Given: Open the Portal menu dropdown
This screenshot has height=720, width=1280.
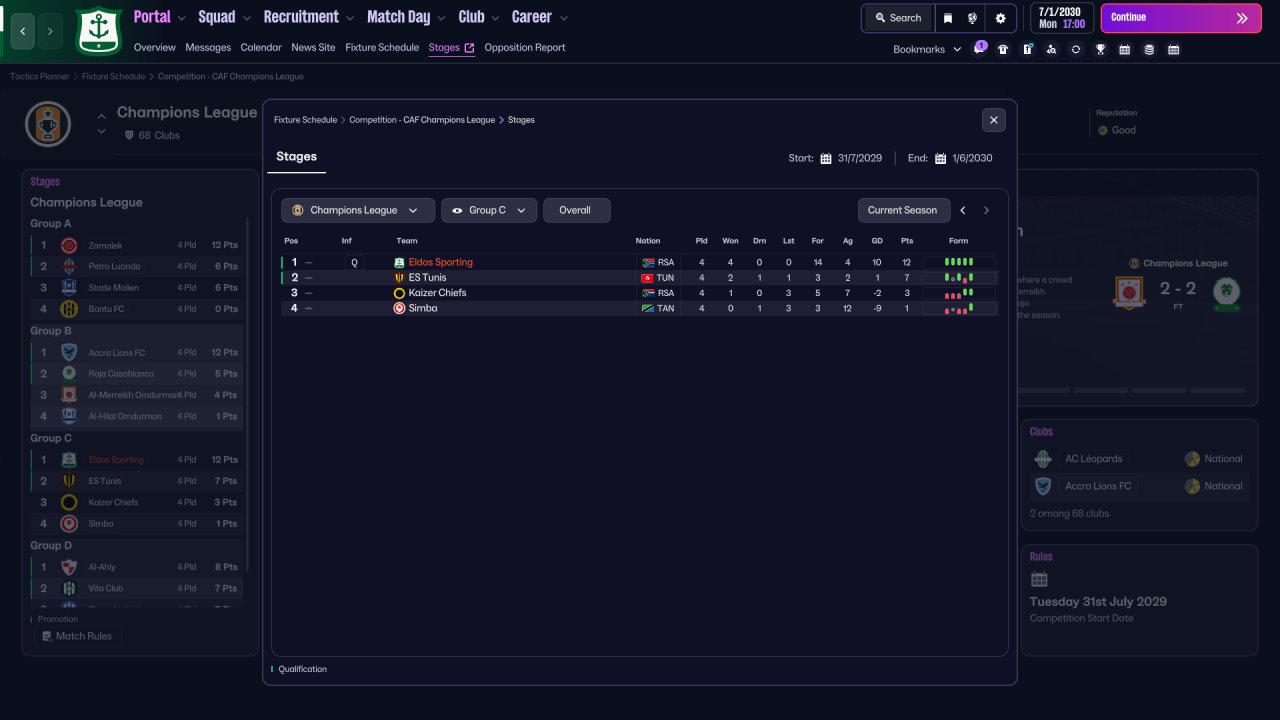Looking at the screenshot, I should click(160, 17).
